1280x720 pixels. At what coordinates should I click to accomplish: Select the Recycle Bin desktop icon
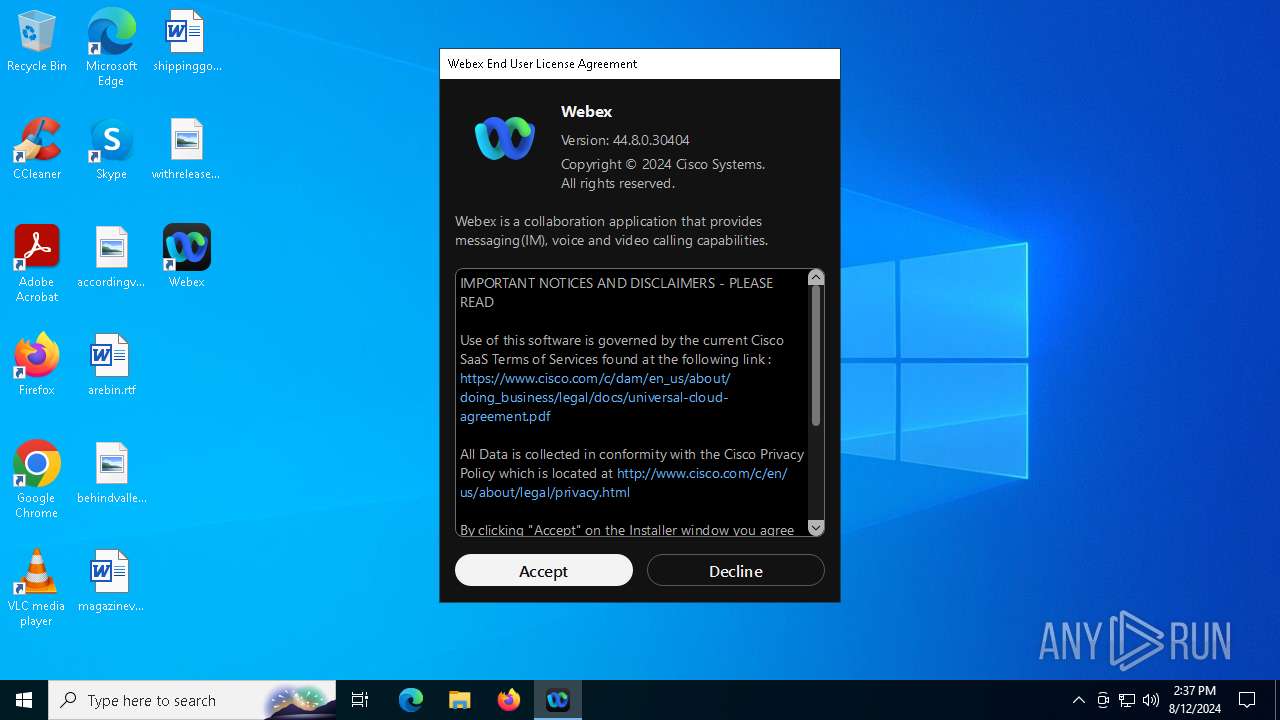click(37, 42)
